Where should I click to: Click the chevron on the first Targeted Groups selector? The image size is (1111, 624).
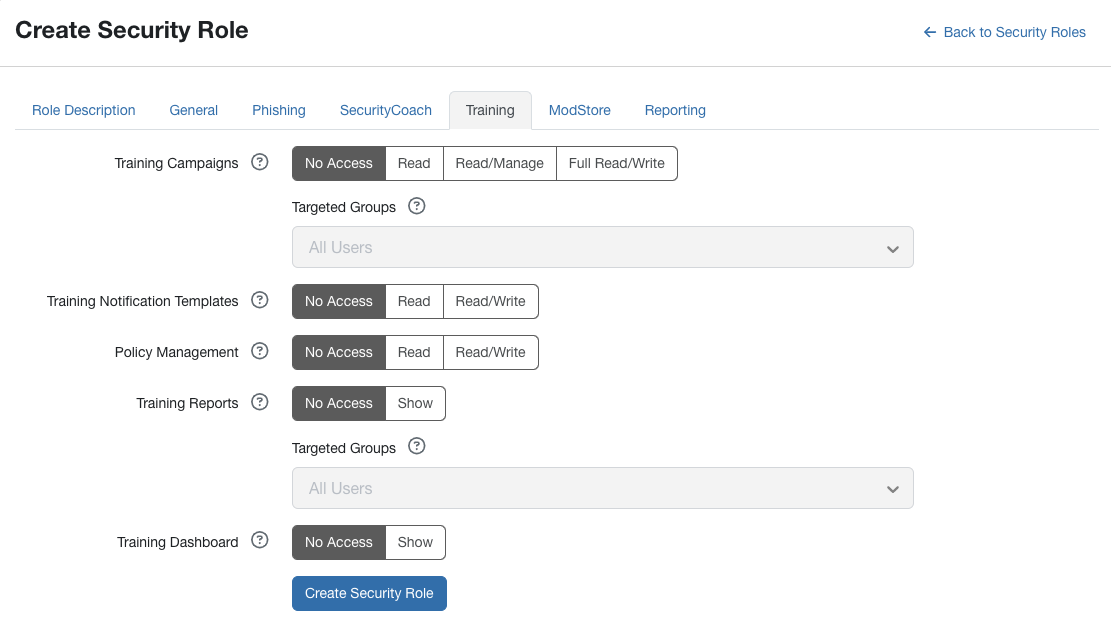[892, 247]
